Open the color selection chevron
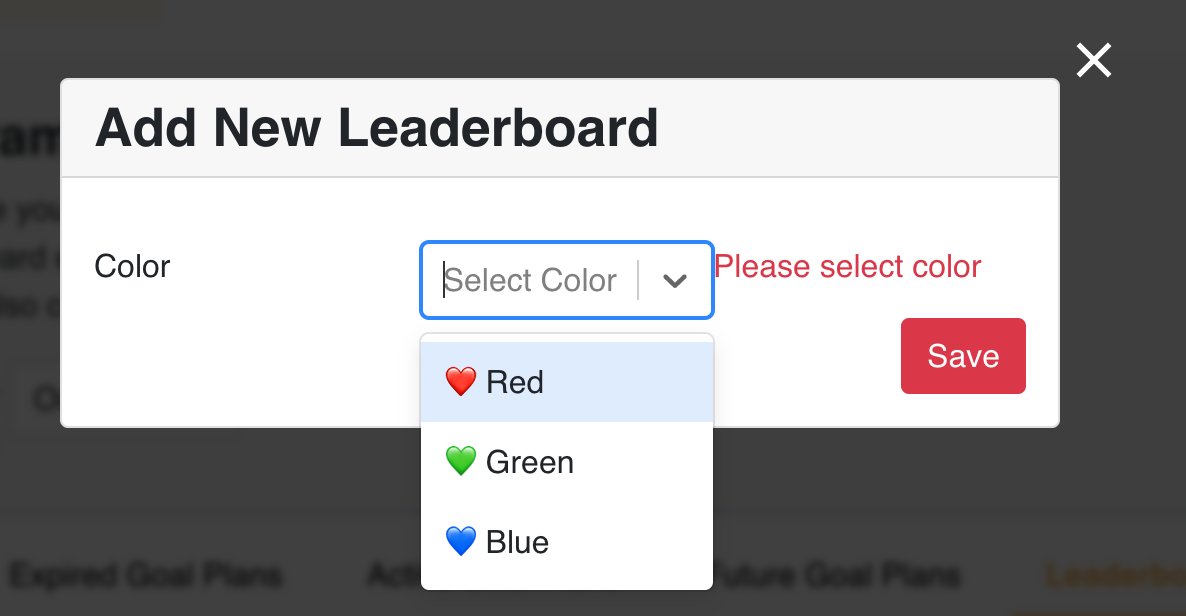The width and height of the screenshot is (1186, 616). click(x=674, y=281)
